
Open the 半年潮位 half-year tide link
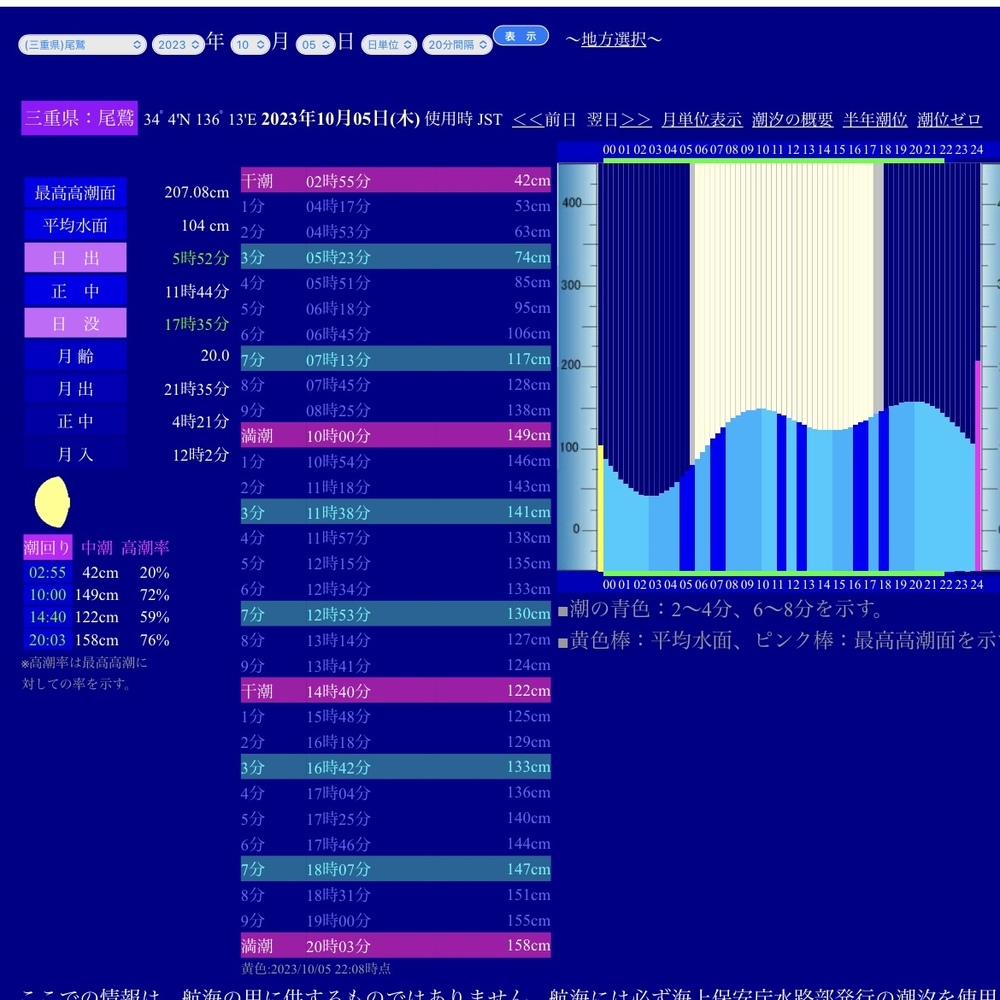click(x=874, y=120)
